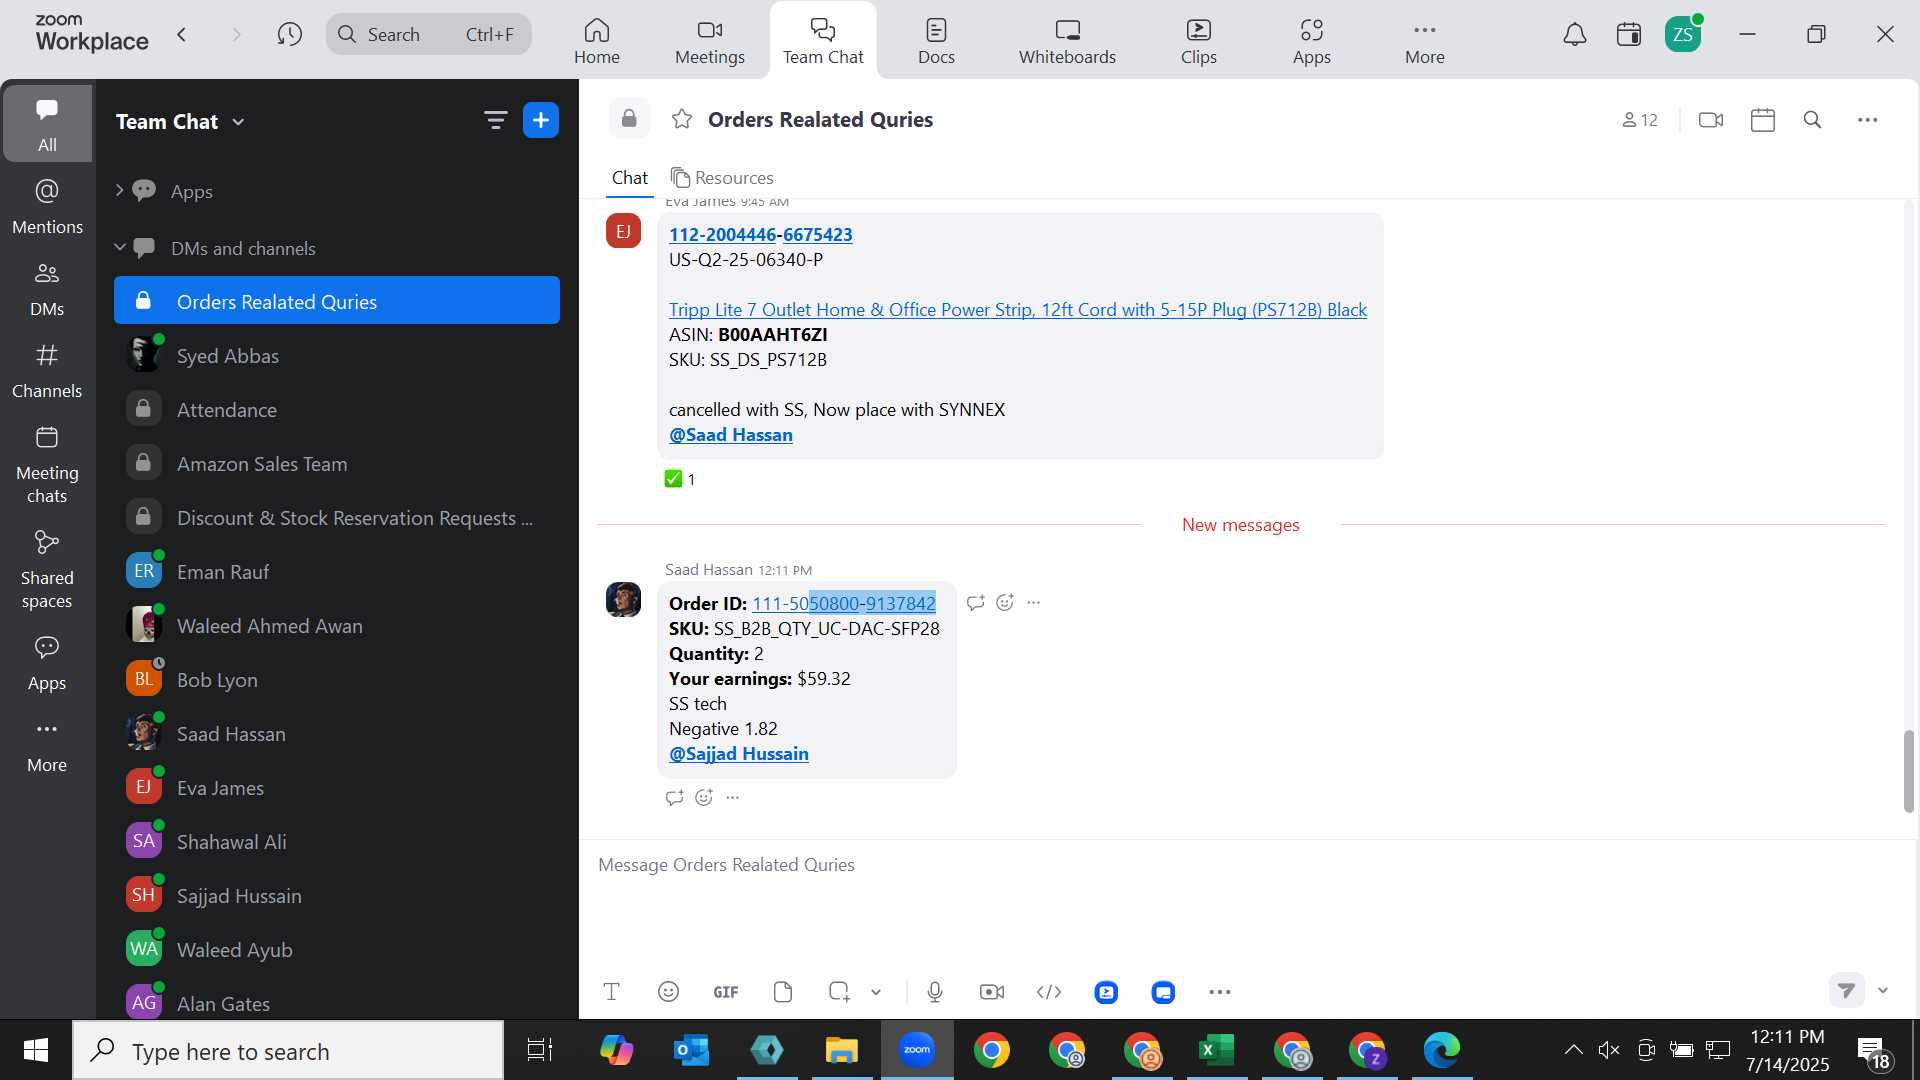Screen dimensions: 1920x1080
Task: Expand the screenshot options arrow
Action: click(876, 992)
